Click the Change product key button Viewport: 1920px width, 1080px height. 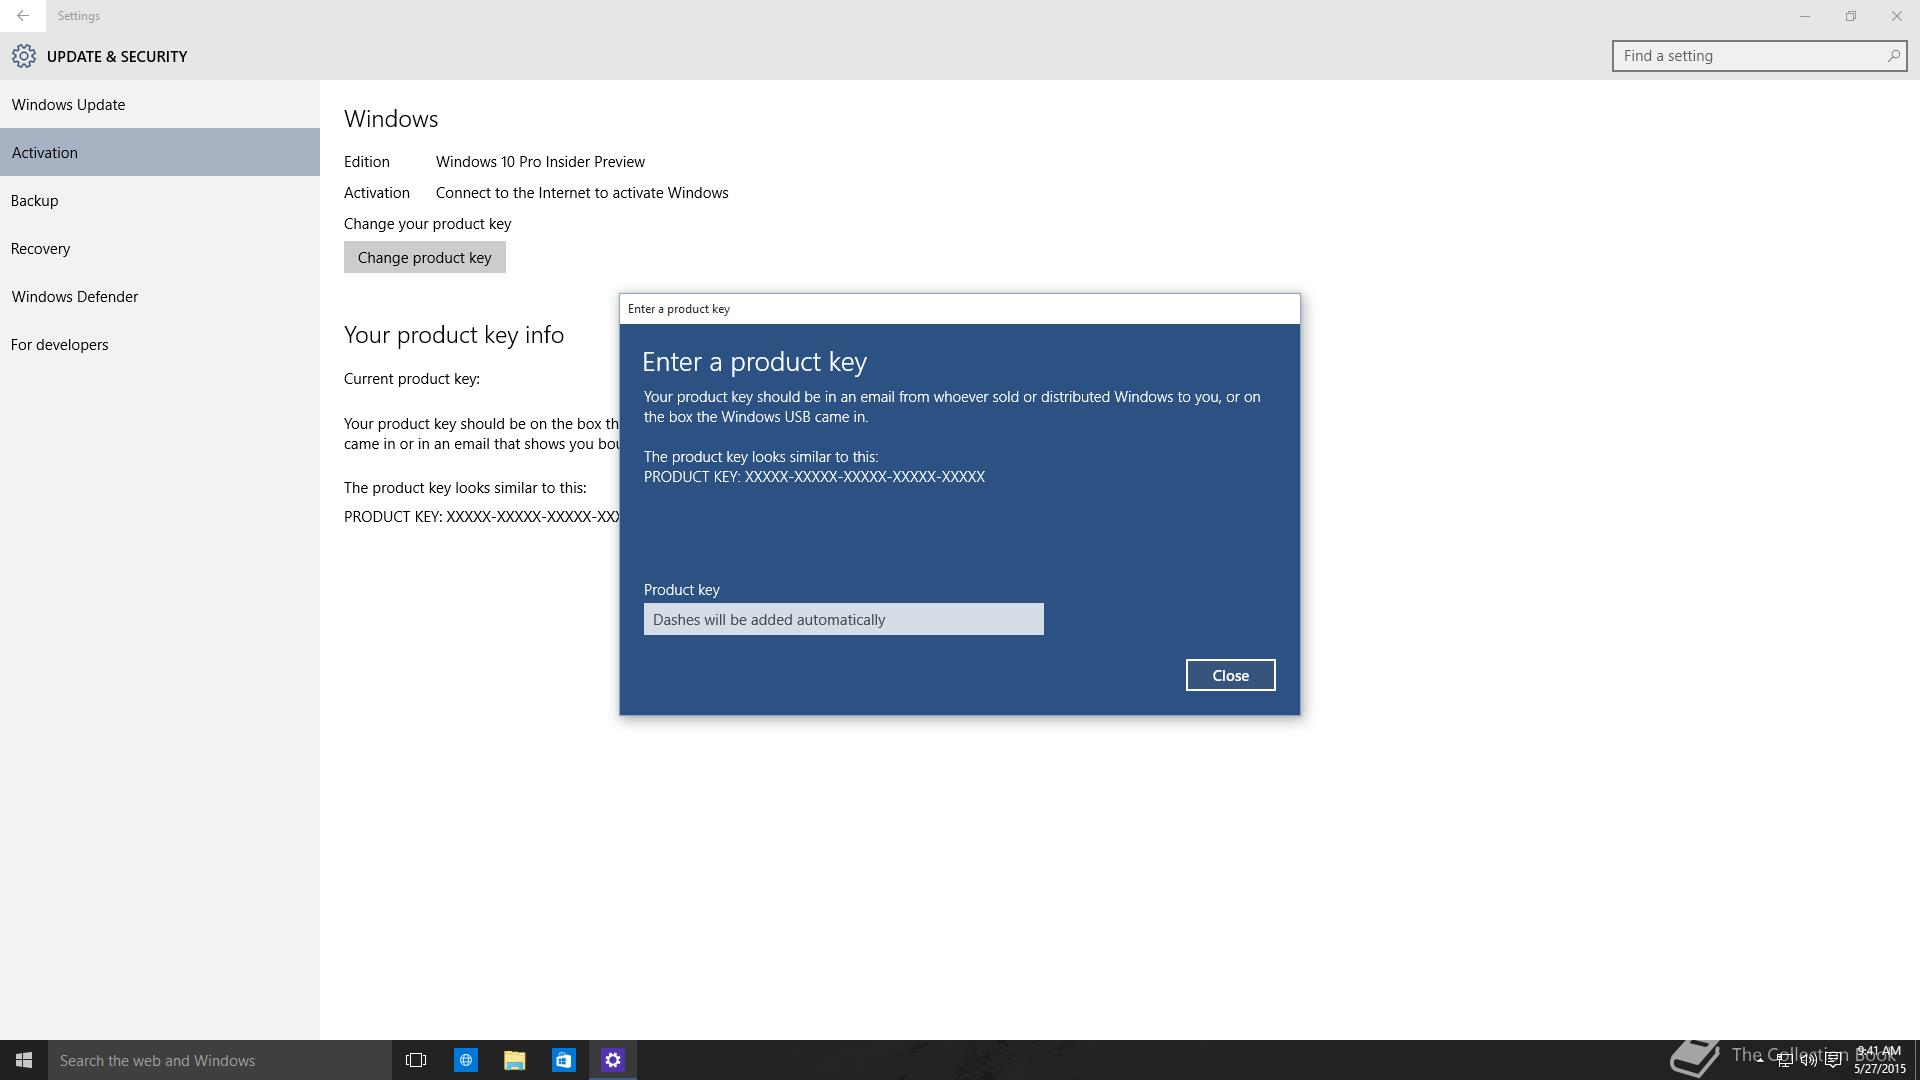[x=424, y=257]
